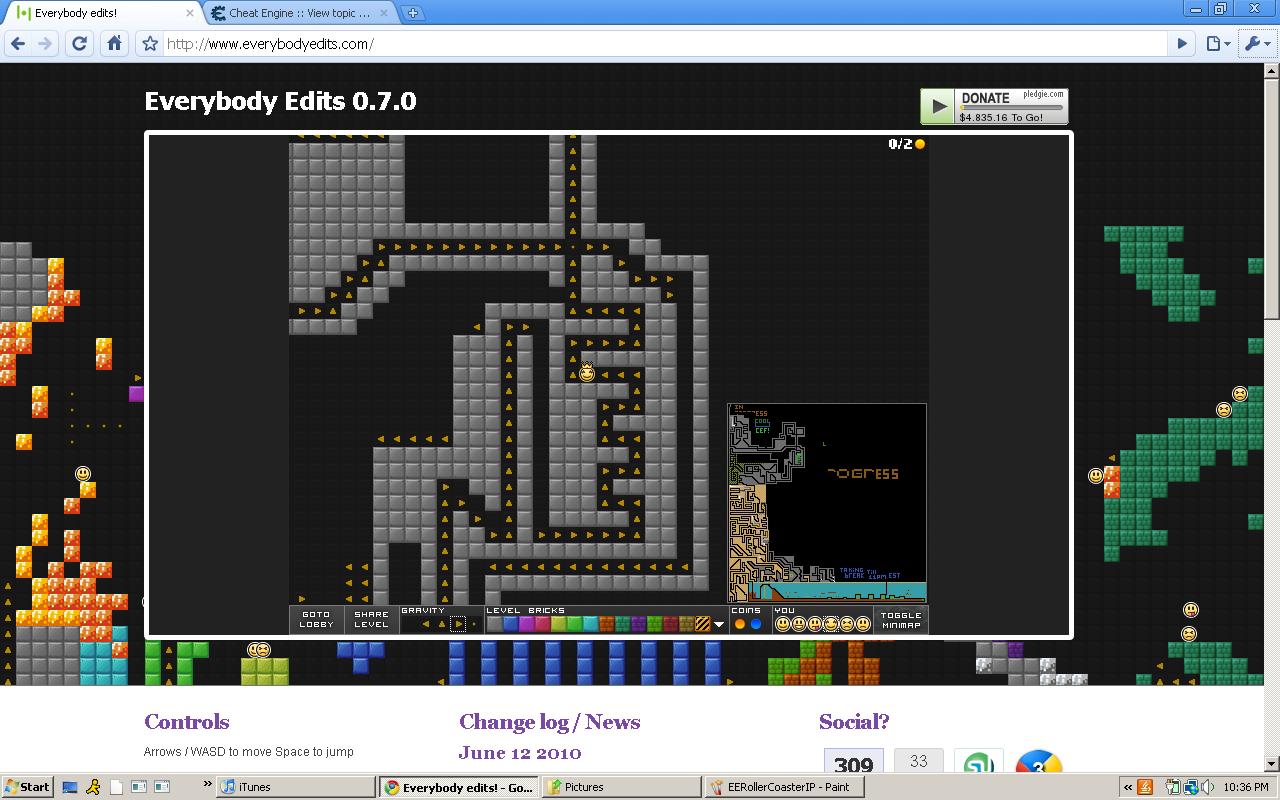Image resolution: width=1280 pixels, height=800 pixels.
Task: Click the Donate button
Action: click(x=994, y=106)
